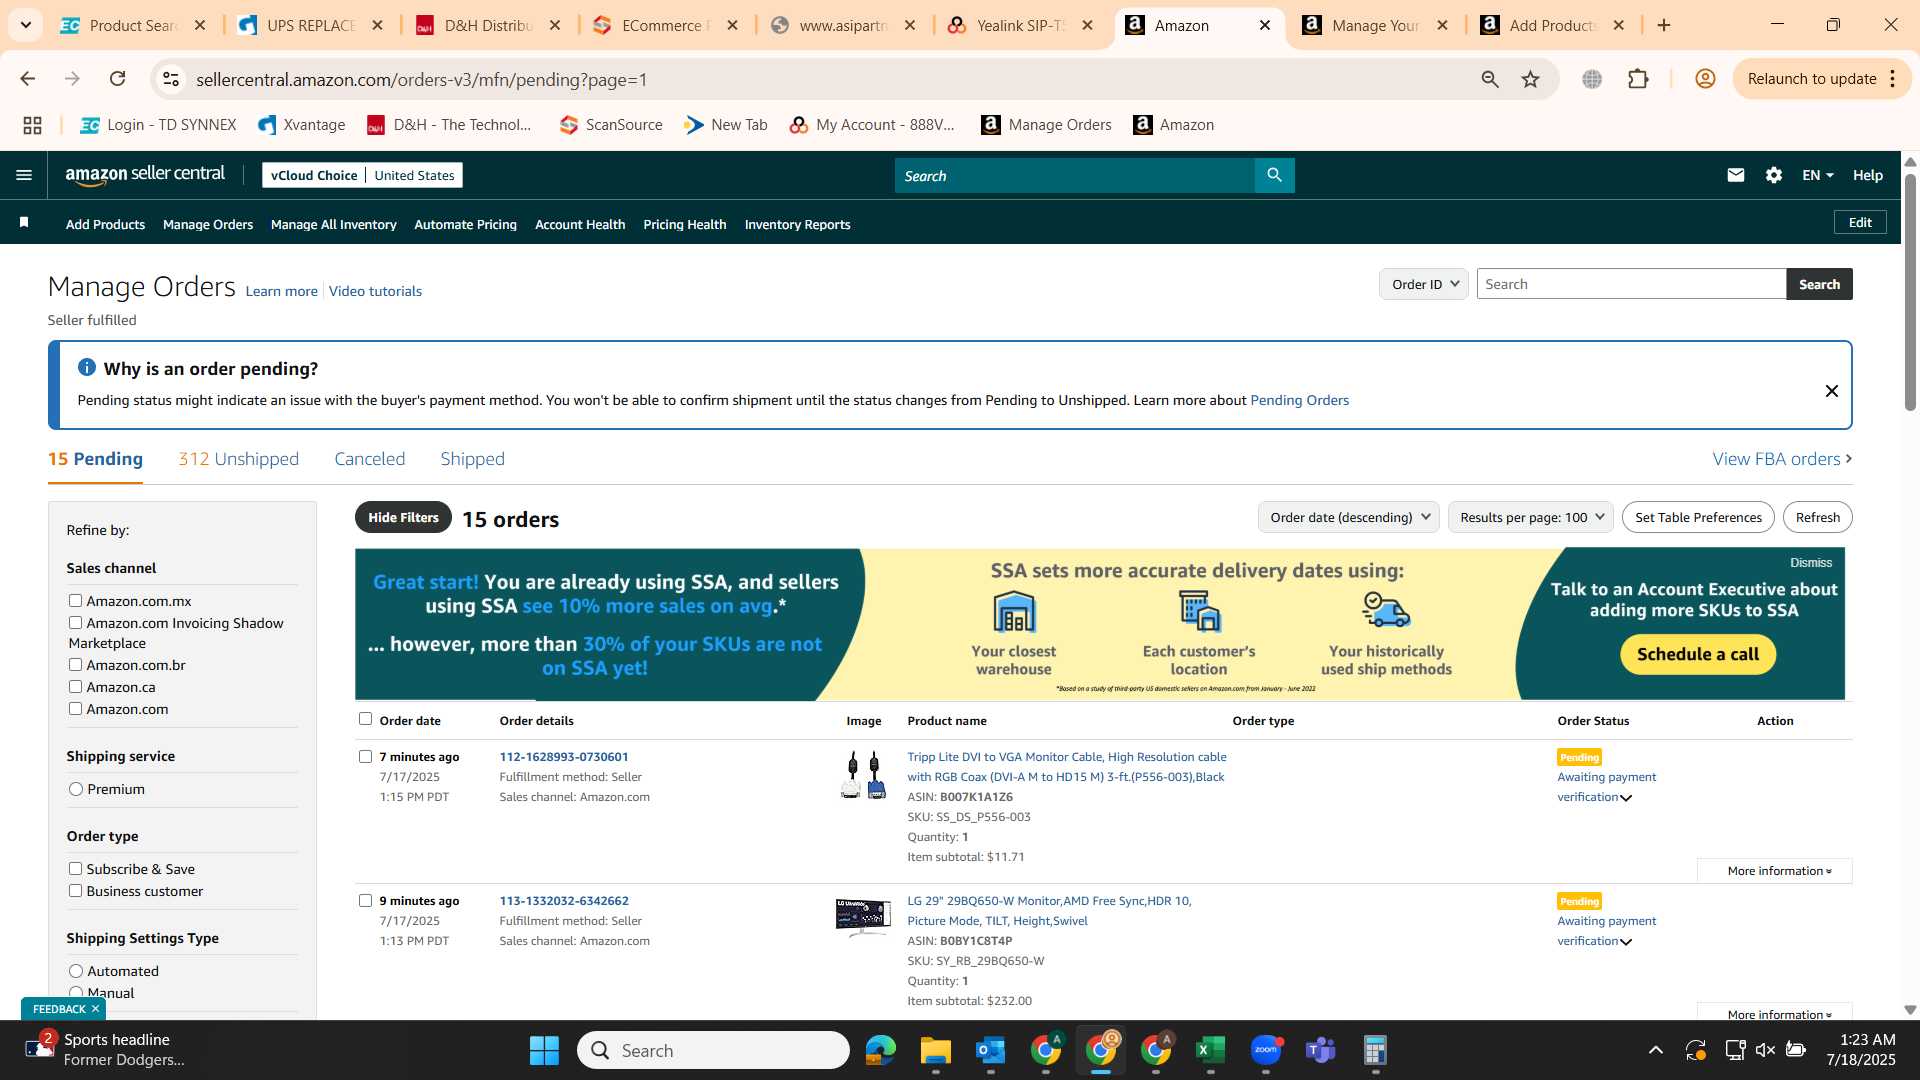Click the Refresh orders button

click(x=1817, y=517)
